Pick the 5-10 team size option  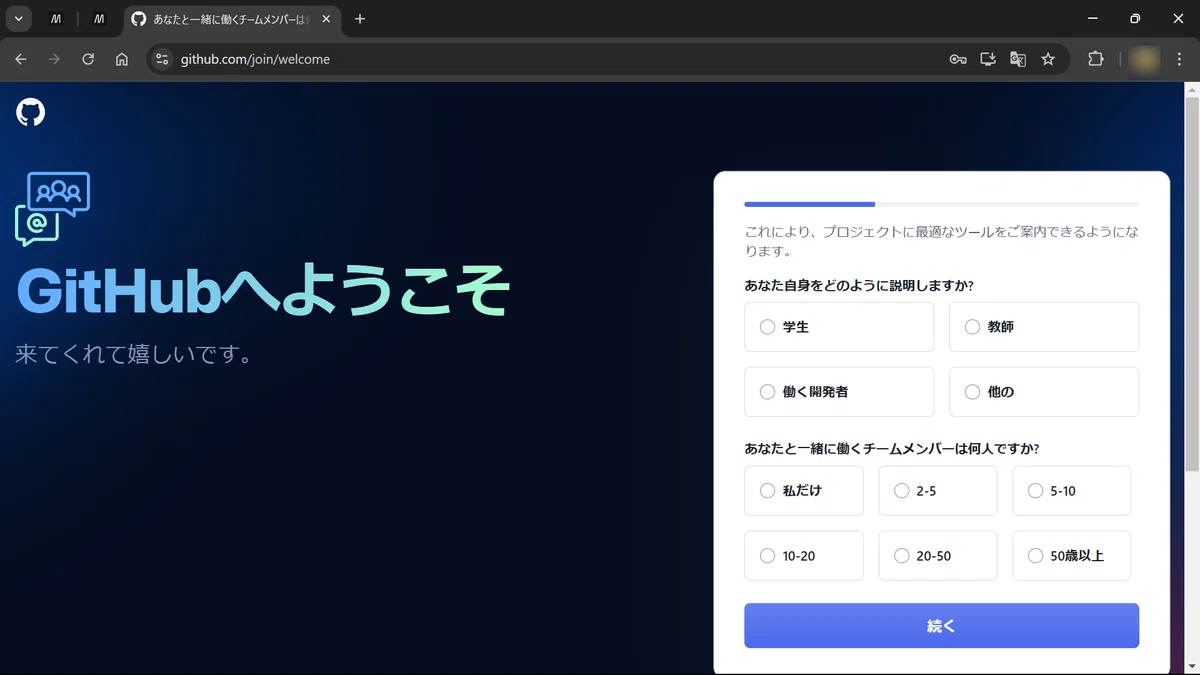pos(1072,491)
